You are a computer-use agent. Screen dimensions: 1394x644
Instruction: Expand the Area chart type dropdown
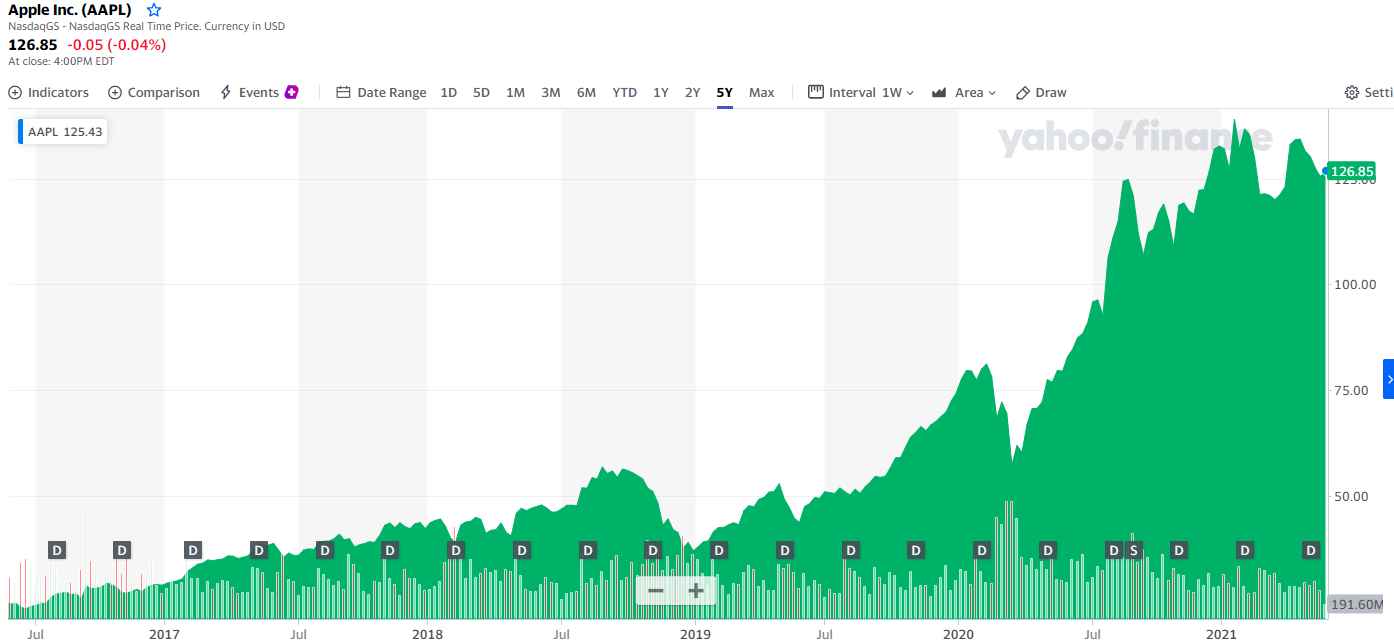[x=964, y=93]
